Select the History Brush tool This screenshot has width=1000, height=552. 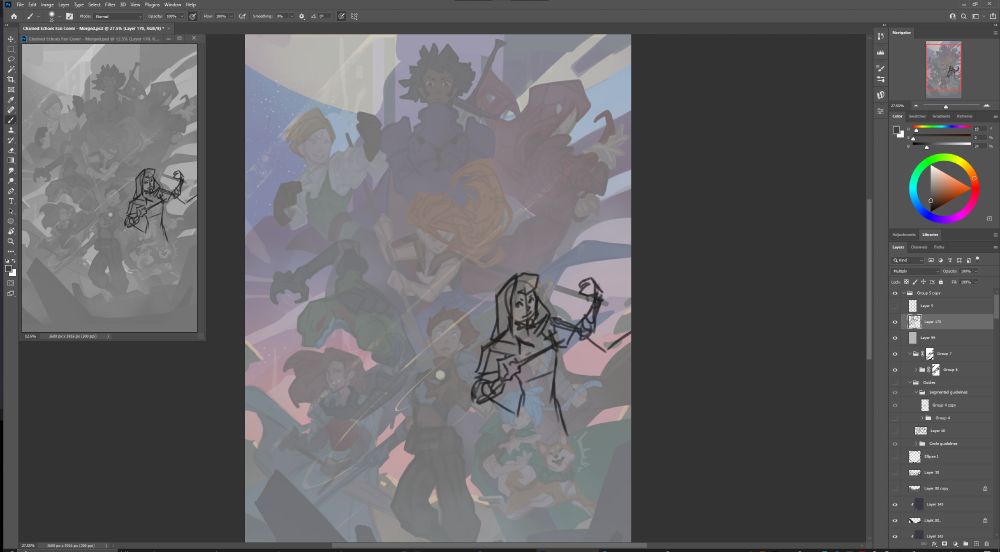tap(11, 140)
